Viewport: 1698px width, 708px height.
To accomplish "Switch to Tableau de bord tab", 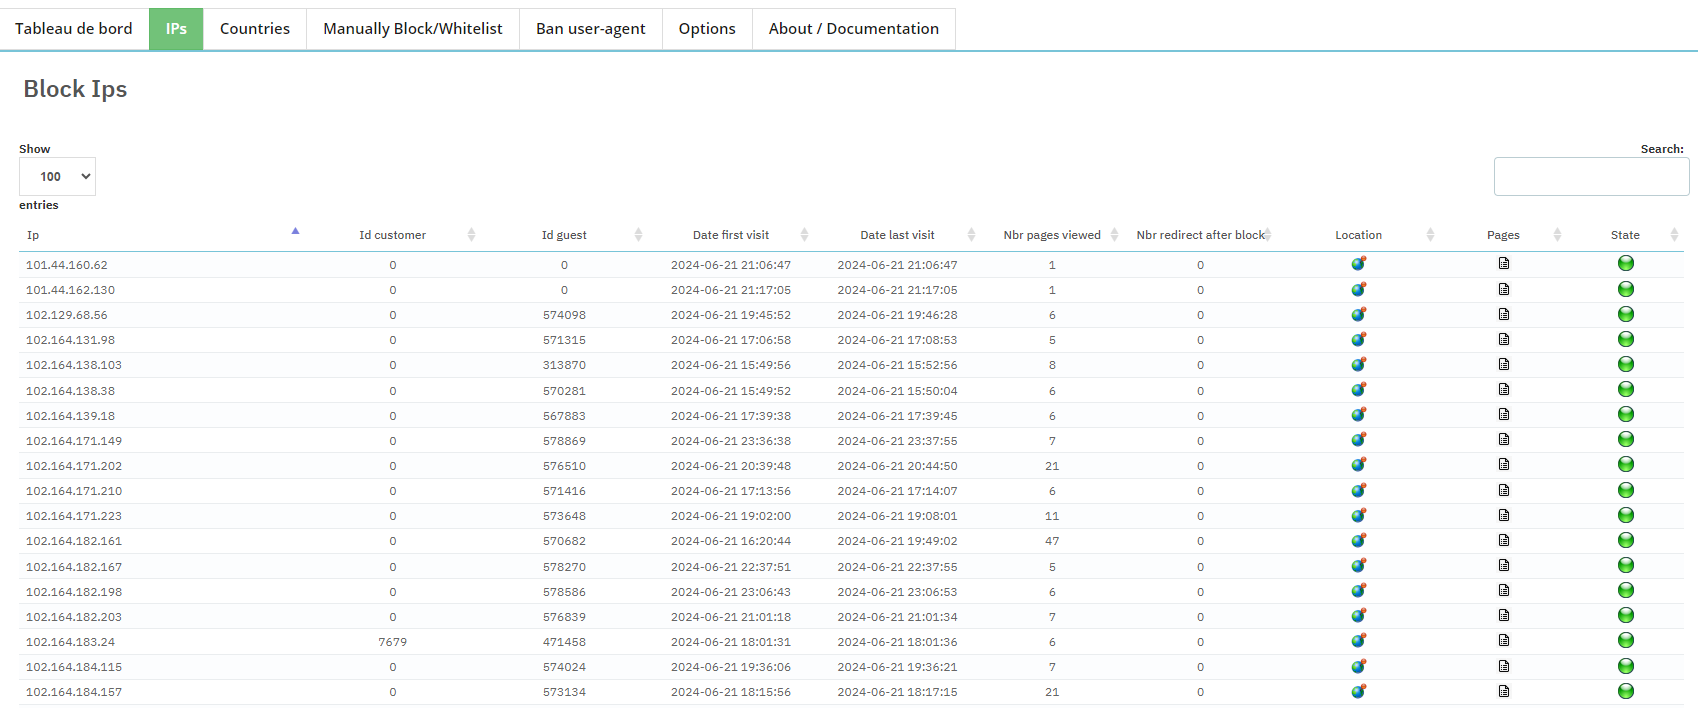I will [x=74, y=29].
